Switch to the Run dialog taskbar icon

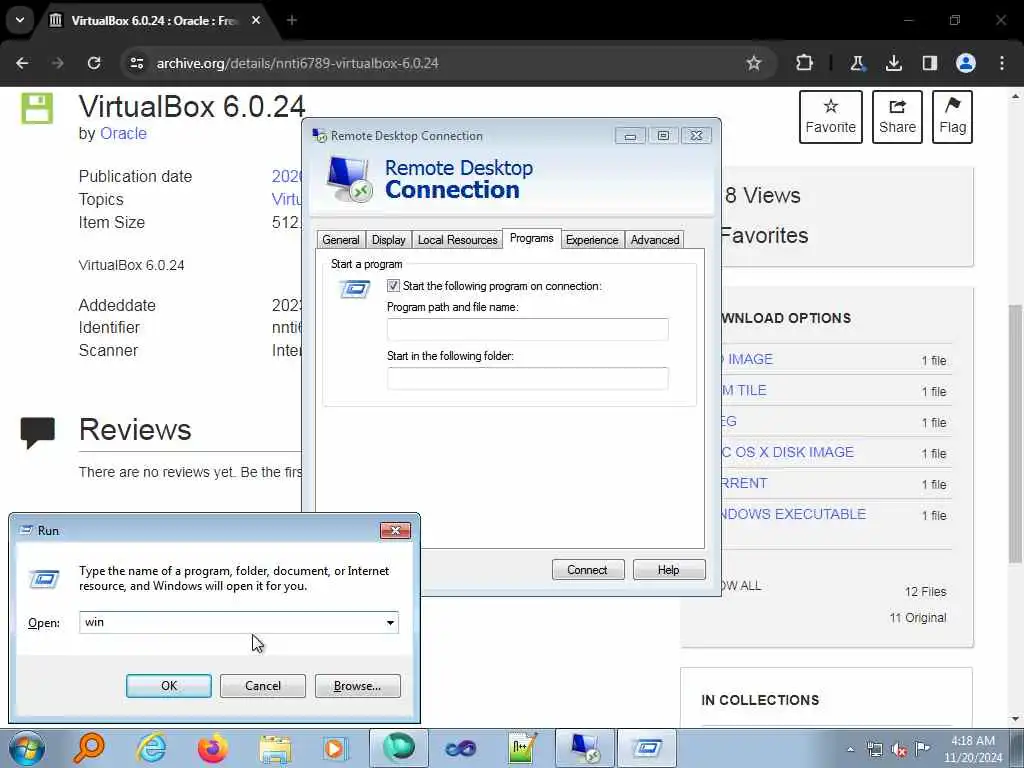pos(647,748)
